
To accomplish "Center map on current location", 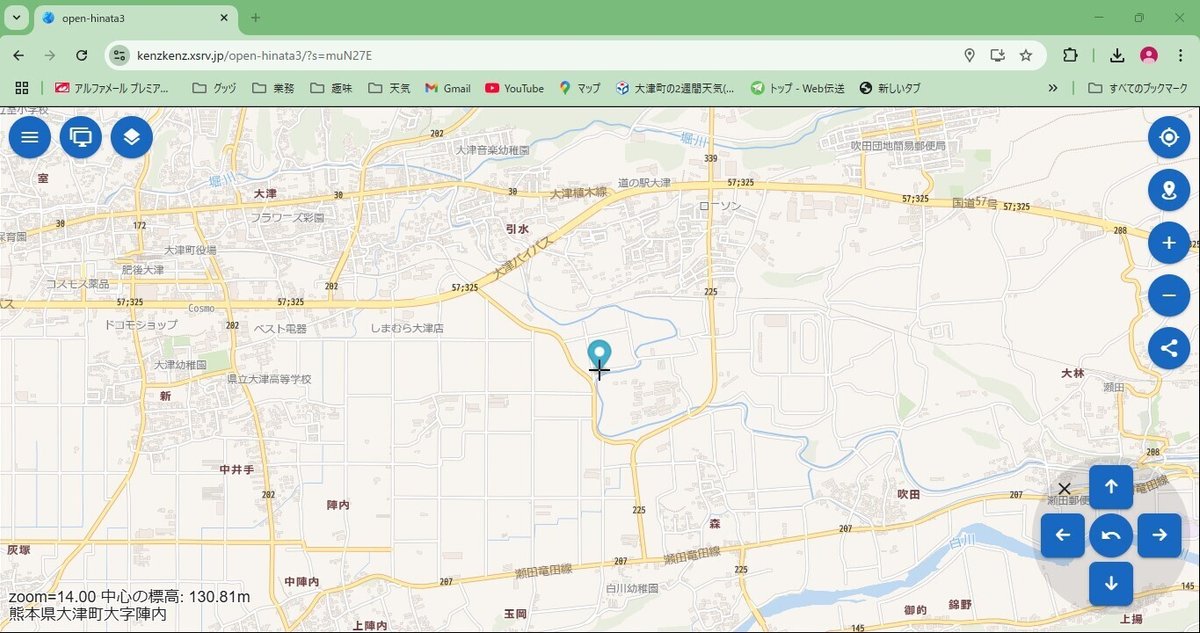I will [1169, 137].
